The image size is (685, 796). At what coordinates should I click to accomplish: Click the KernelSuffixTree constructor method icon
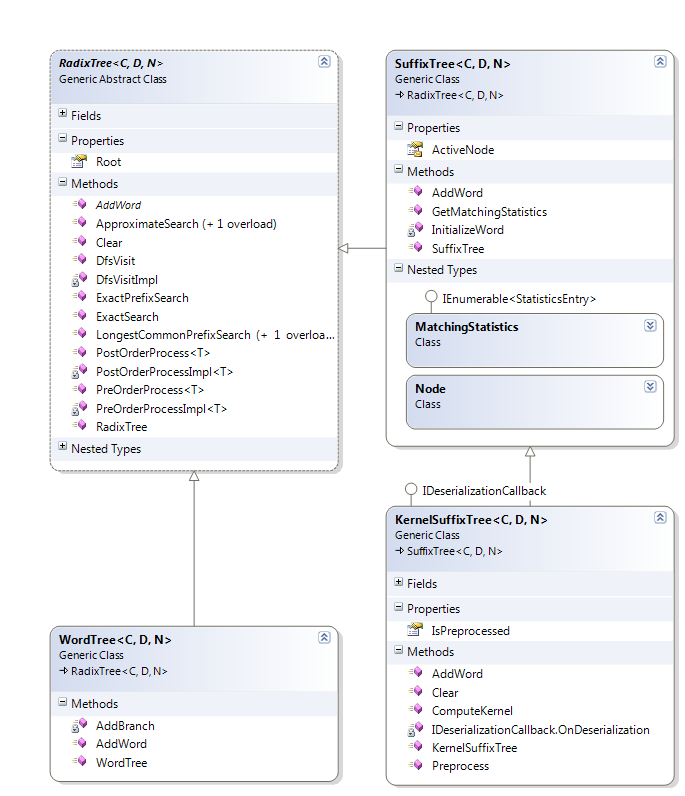415,746
